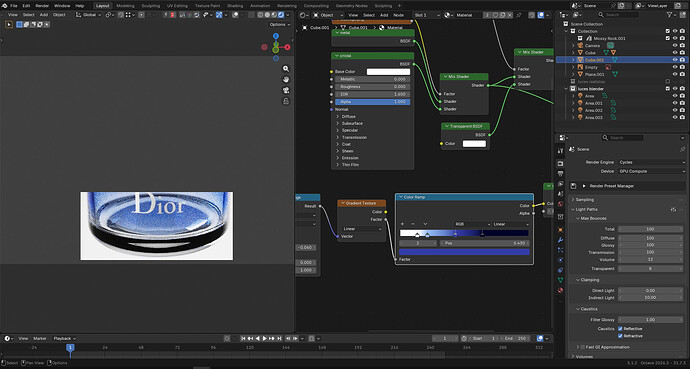
Task: Click the minus to remove color ramp stop
Action: (413, 224)
